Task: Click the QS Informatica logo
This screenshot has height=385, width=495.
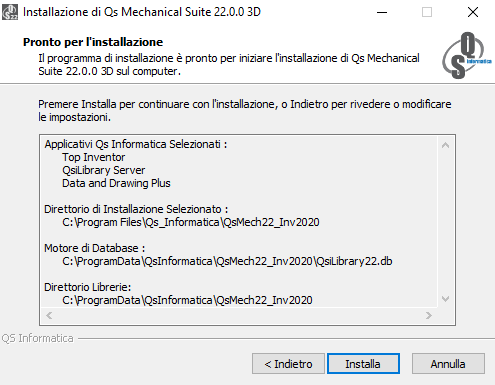Action: [467, 55]
